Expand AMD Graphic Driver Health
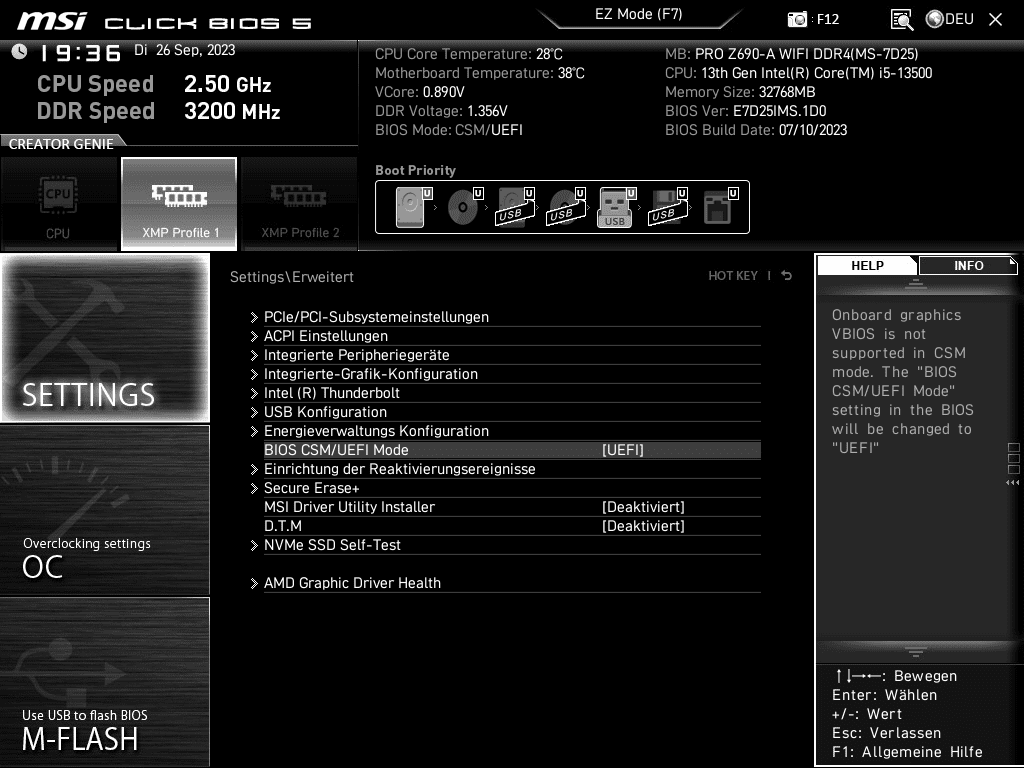Viewport: 1024px width, 768px height. tap(505, 583)
